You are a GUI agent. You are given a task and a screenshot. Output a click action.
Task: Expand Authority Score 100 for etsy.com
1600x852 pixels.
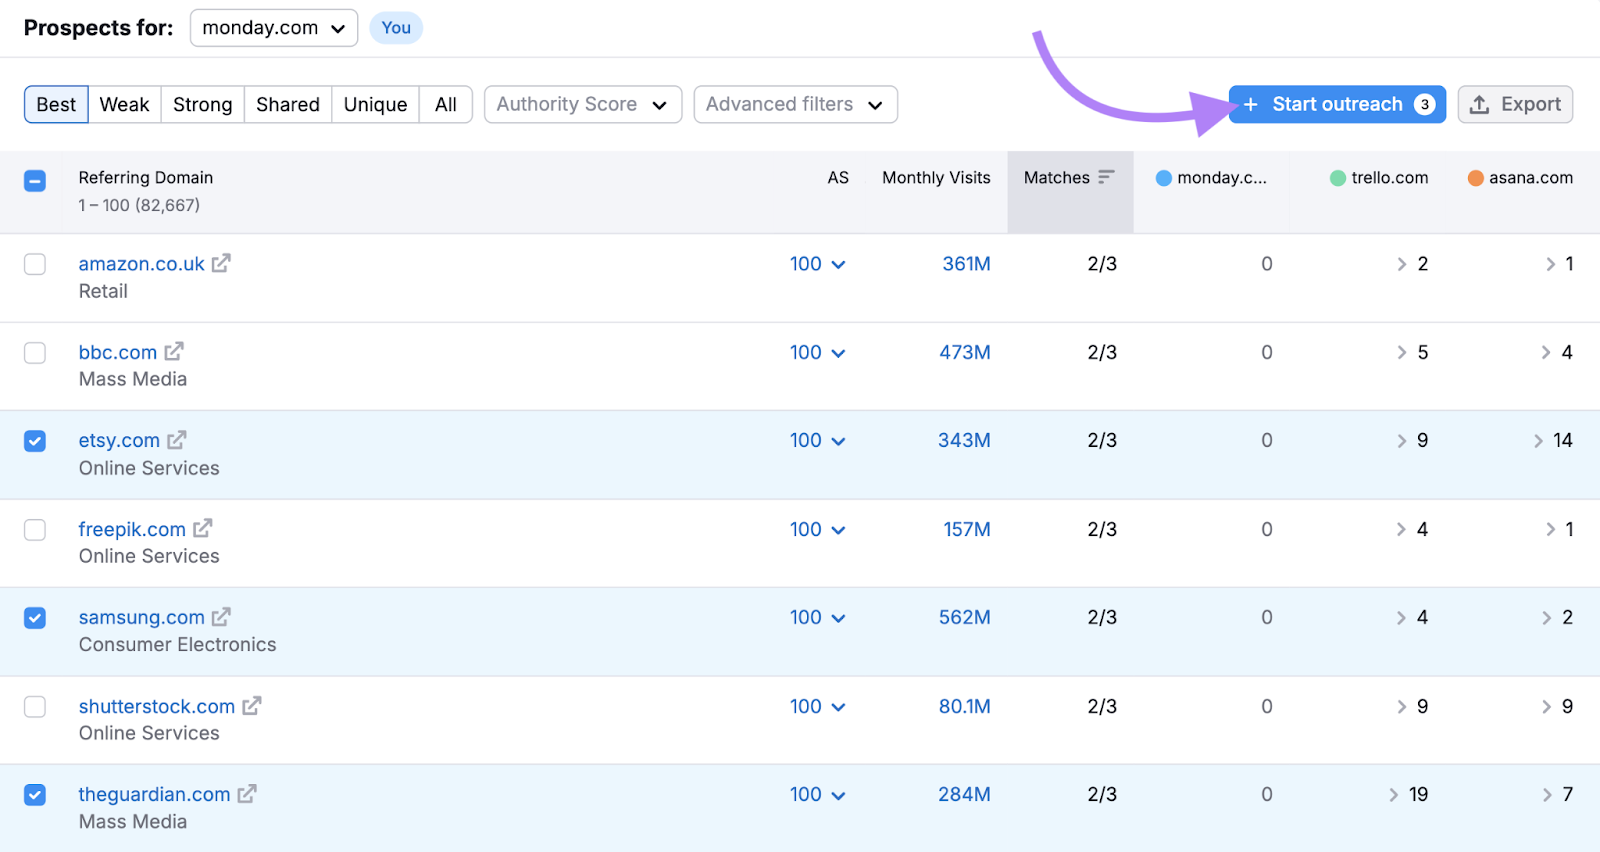[817, 440]
